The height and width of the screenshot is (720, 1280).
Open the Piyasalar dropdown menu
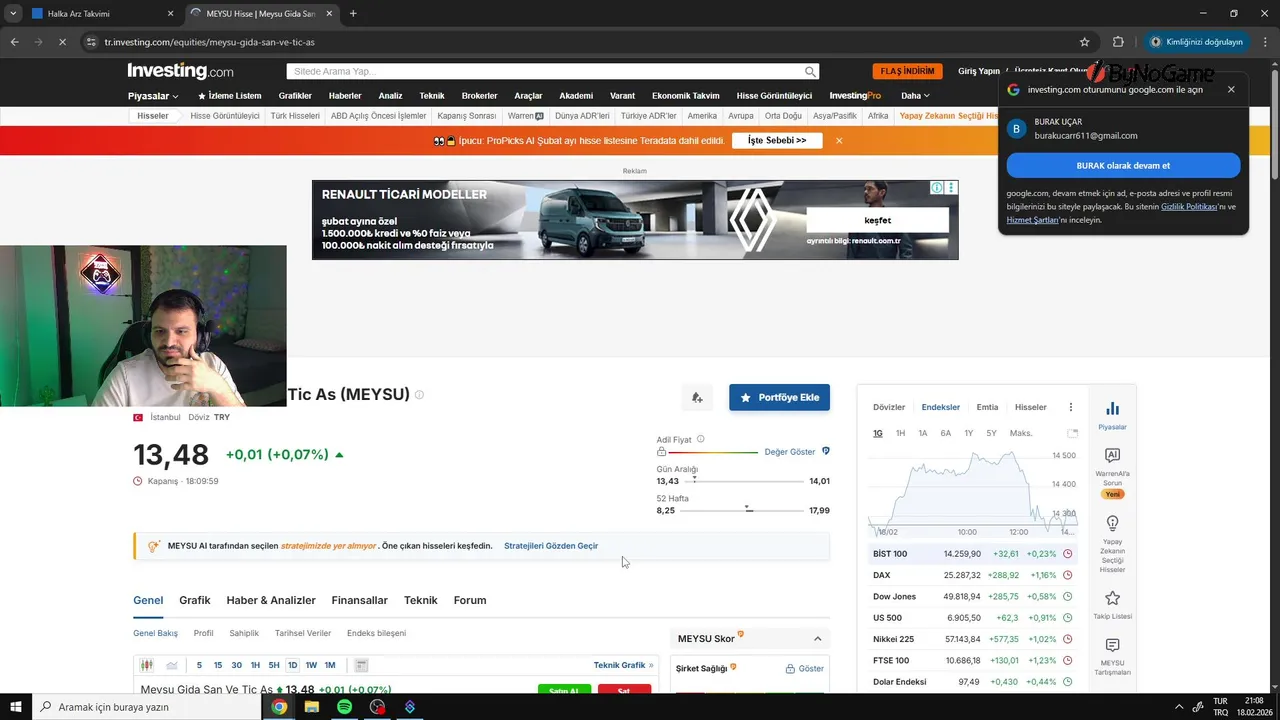click(x=153, y=96)
